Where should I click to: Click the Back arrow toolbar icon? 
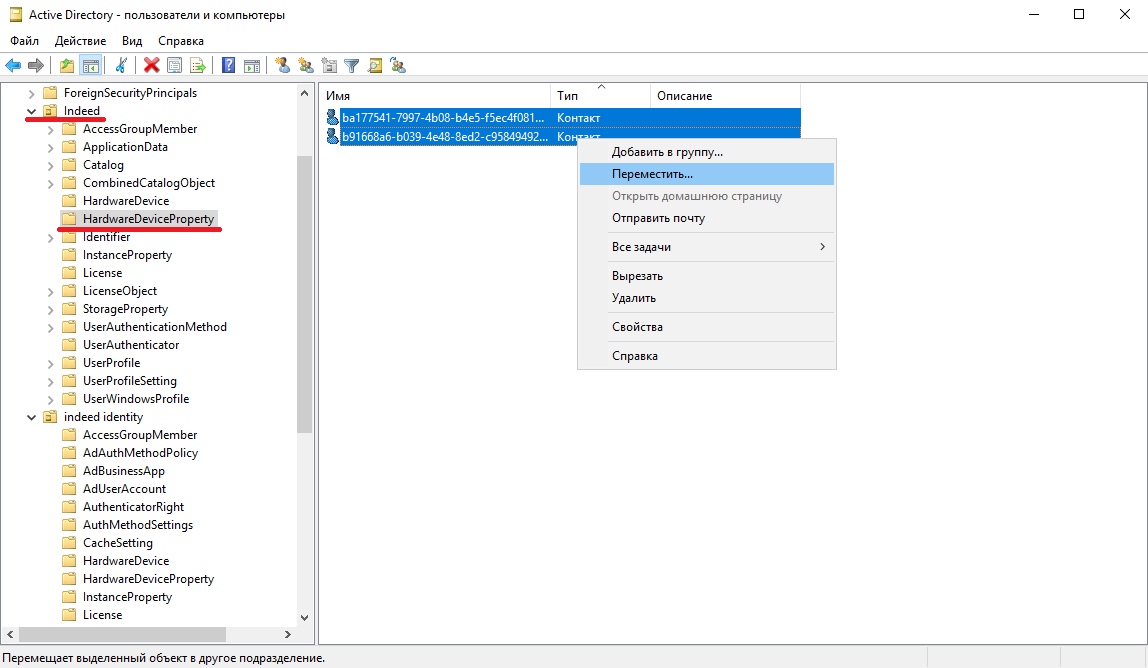13,66
